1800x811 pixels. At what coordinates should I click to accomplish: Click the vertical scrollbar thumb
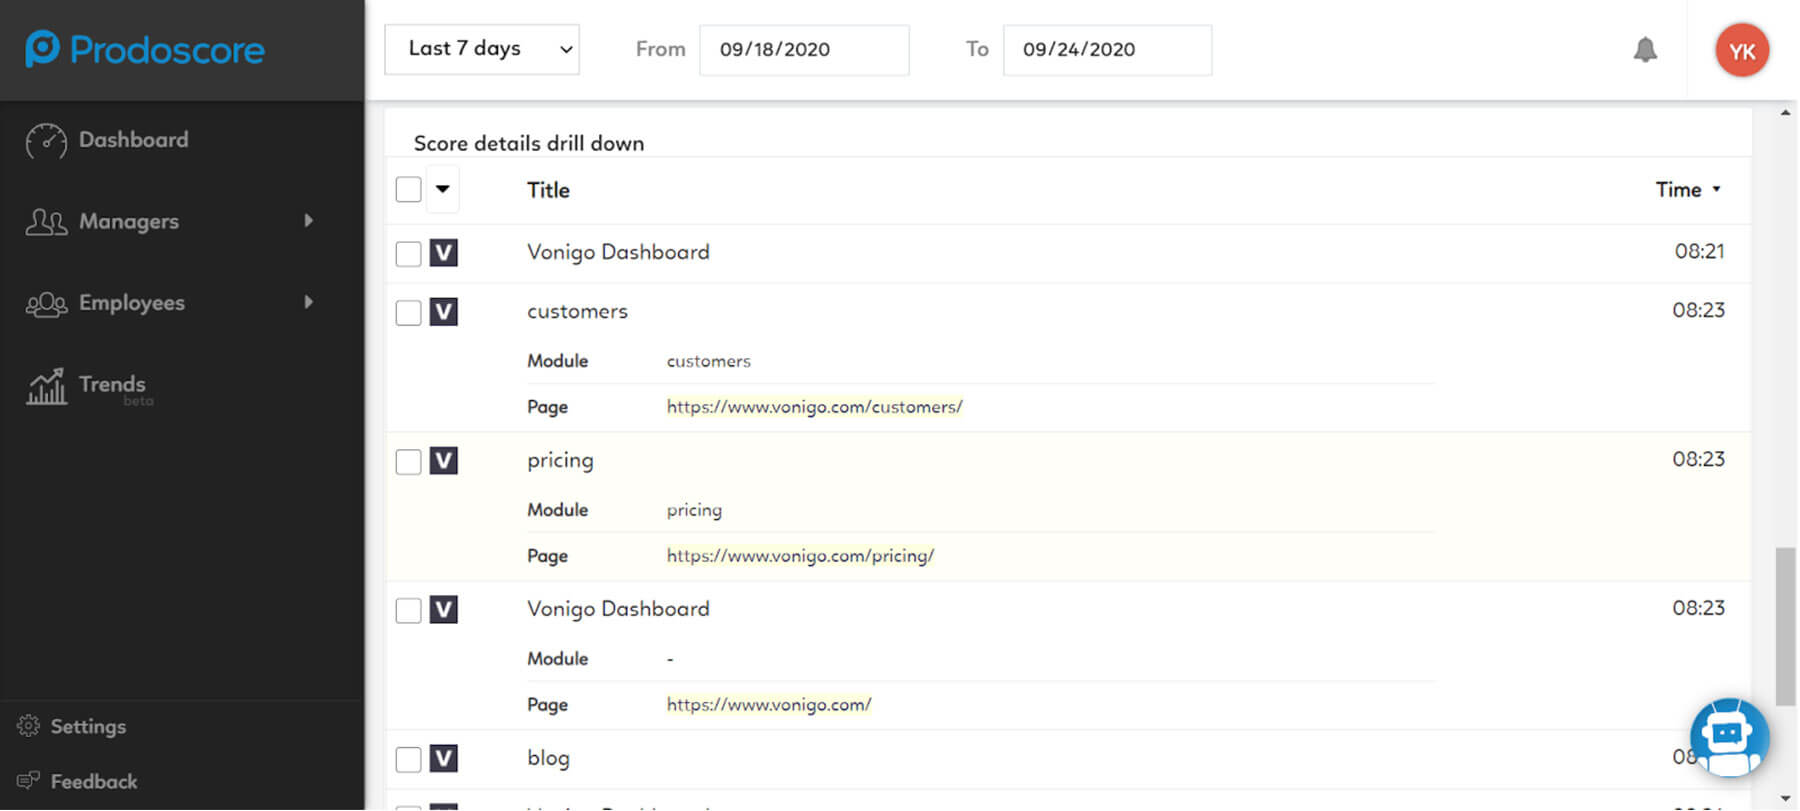[1785, 626]
